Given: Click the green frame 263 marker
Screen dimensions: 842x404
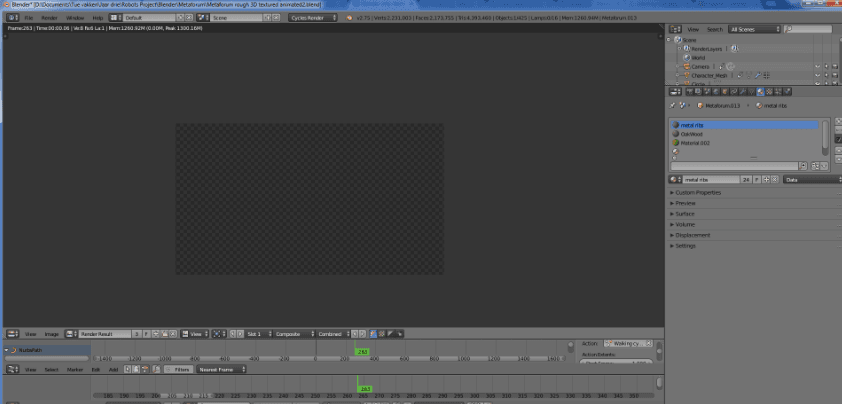Looking at the screenshot, I should click(x=363, y=352).
